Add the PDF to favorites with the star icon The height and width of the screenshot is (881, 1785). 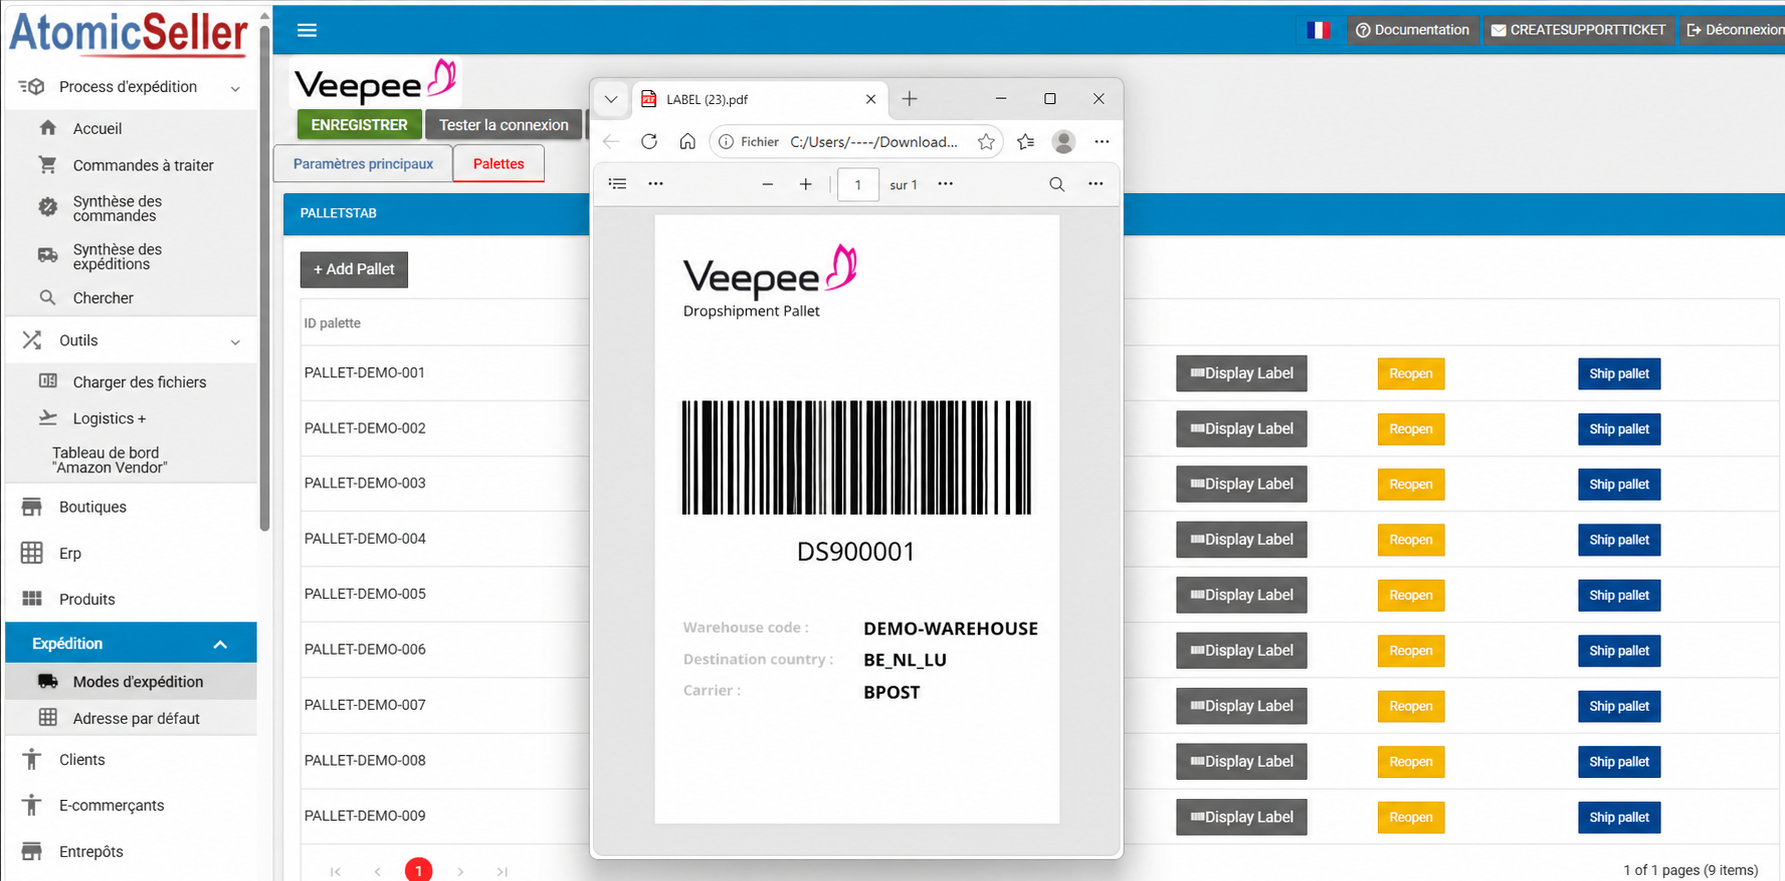tap(986, 142)
